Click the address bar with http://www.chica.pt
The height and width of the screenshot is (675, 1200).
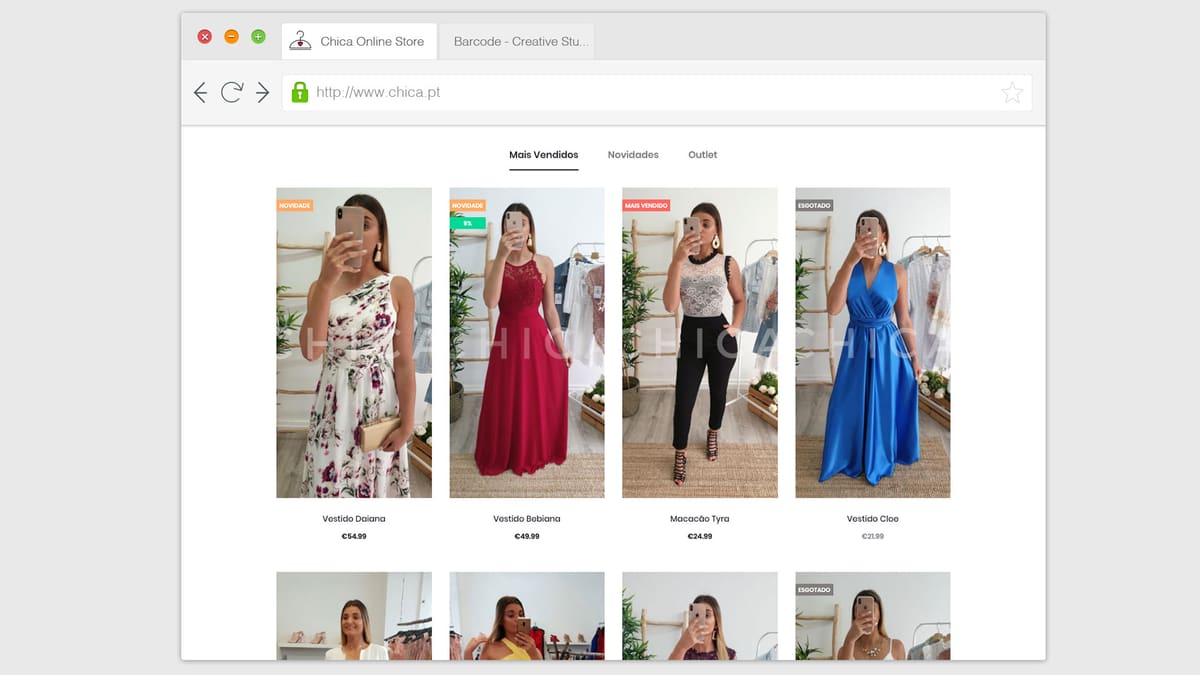click(657, 93)
